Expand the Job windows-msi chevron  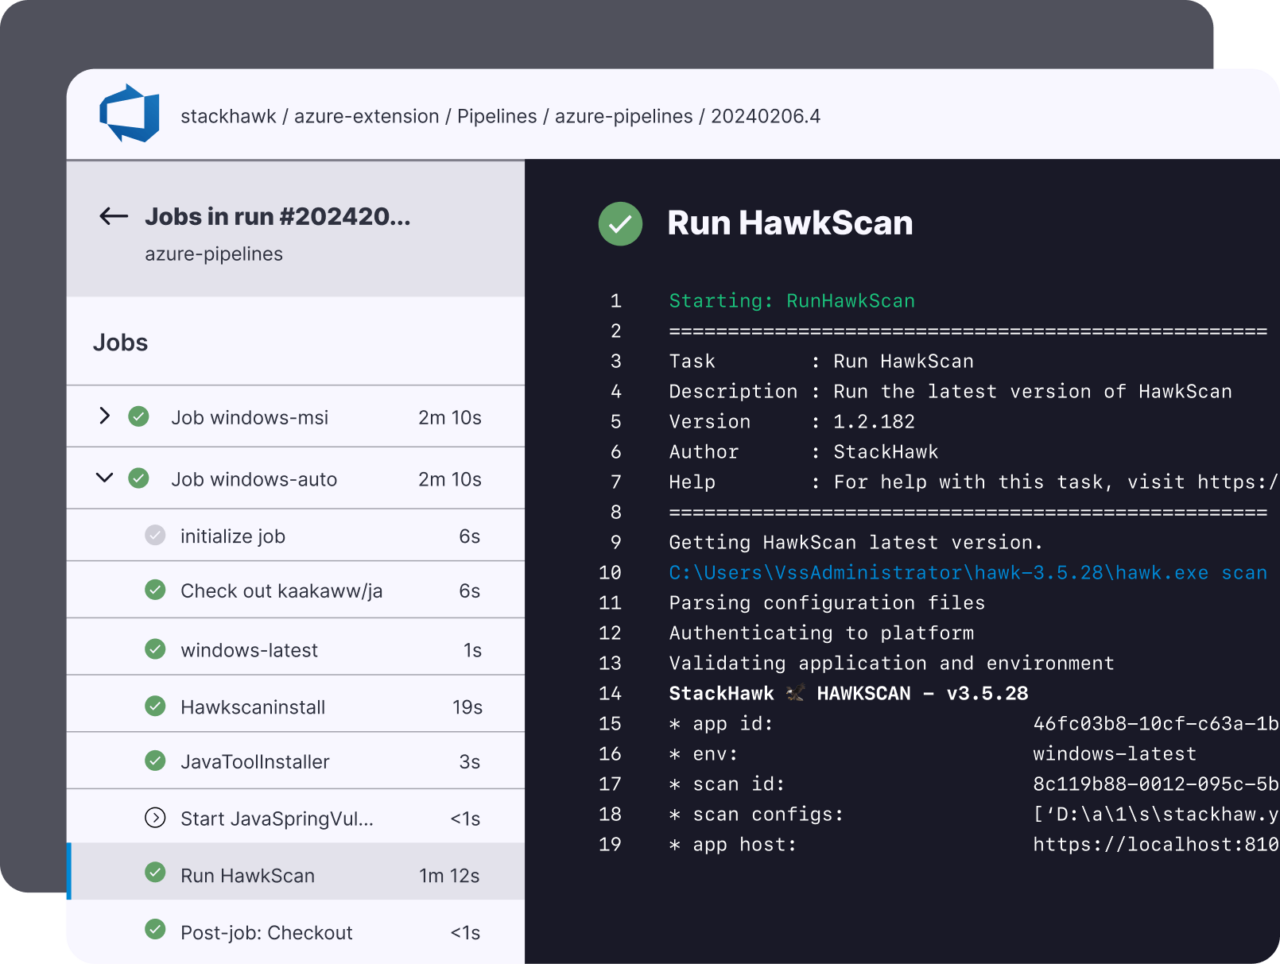pyautogui.click(x=104, y=416)
